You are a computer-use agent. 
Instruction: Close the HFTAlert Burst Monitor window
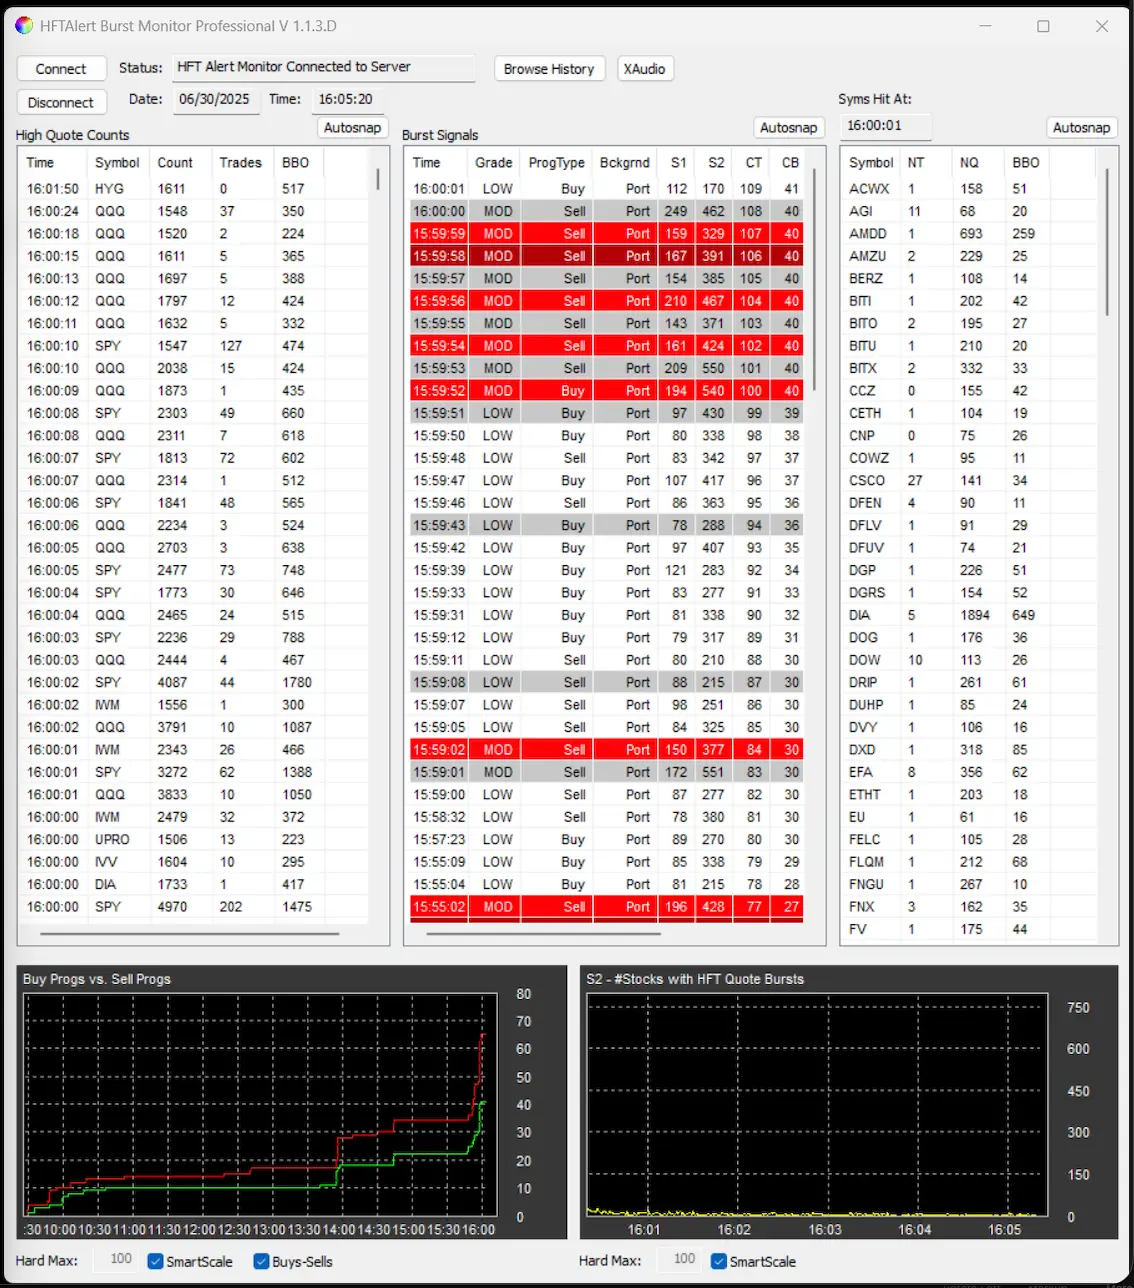(1101, 26)
